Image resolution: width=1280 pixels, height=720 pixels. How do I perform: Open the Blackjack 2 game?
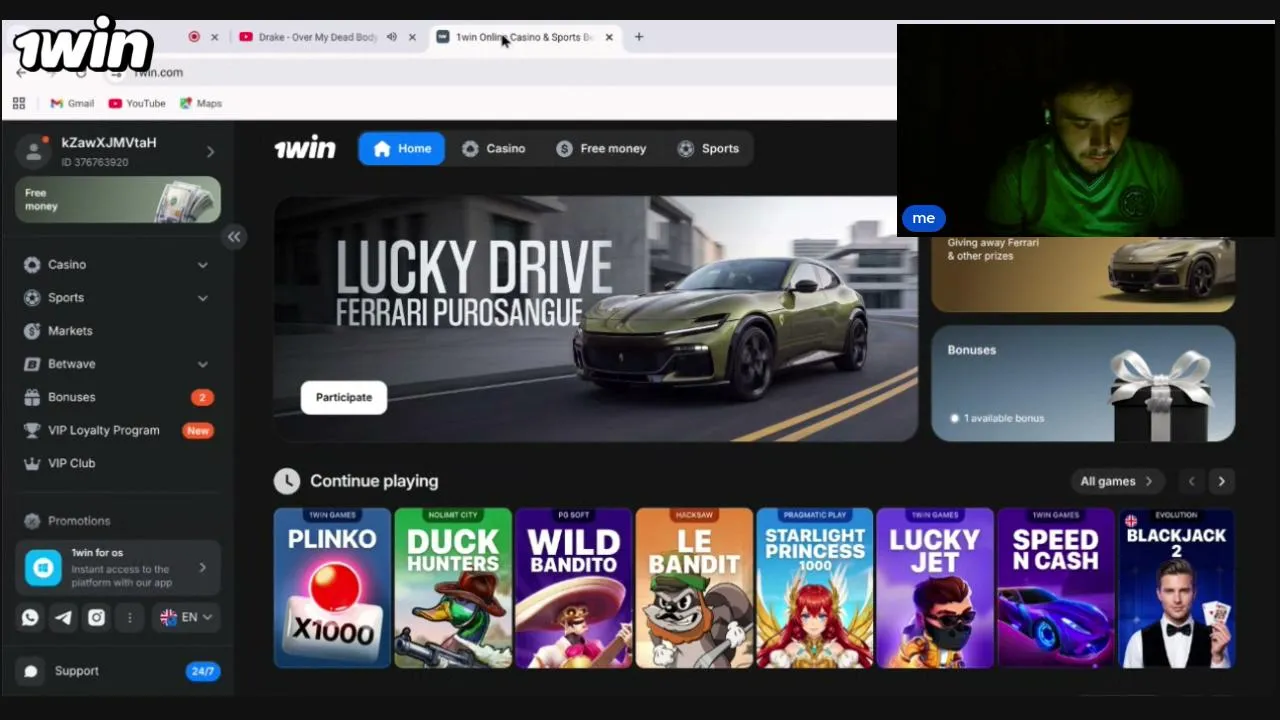click(1176, 588)
